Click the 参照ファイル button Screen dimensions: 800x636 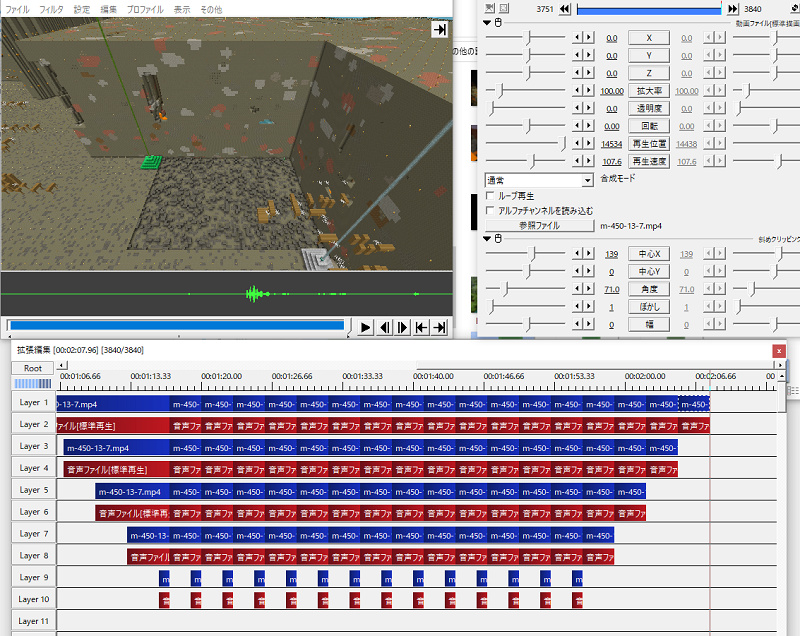pyautogui.click(x=539, y=225)
